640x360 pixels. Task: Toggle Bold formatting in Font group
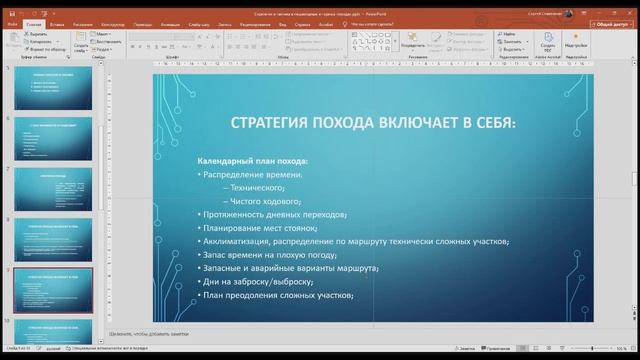133,47
